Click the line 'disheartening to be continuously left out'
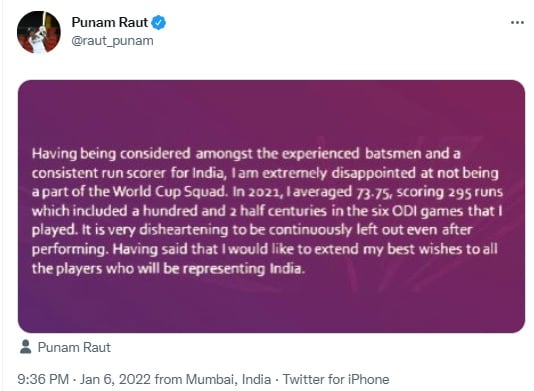This screenshot has height=391, width=534. click(x=252, y=230)
